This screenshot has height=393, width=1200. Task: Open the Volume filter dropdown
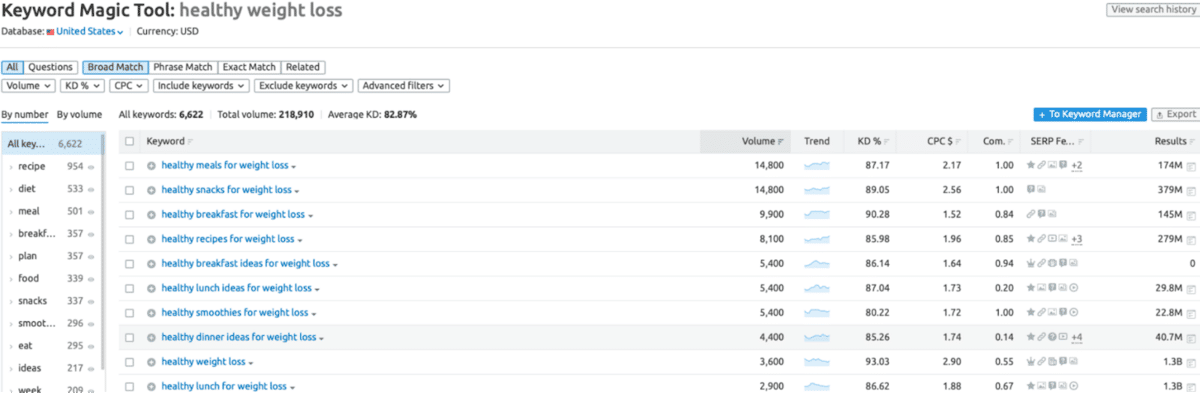click(x=28, y=86)
